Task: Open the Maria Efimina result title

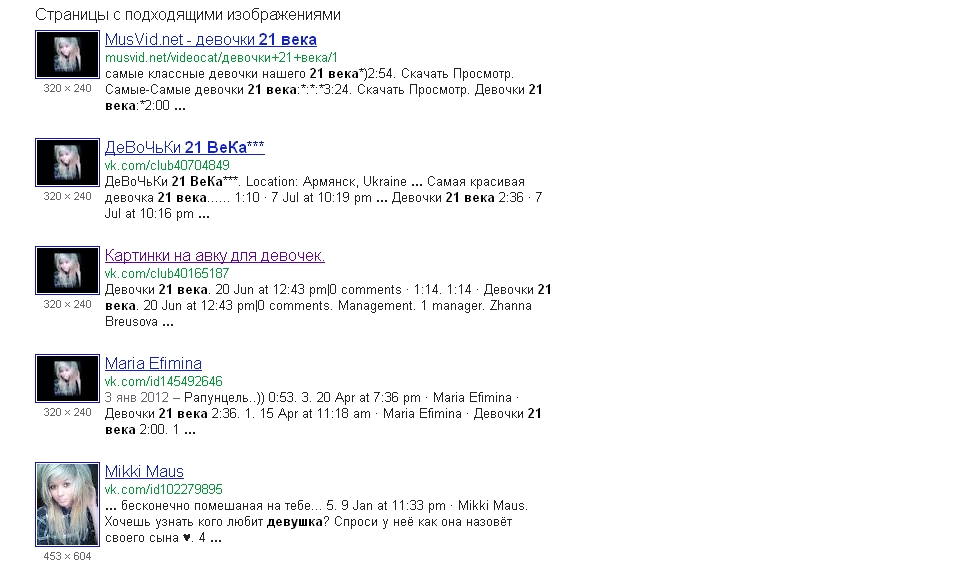Action: click(x=153, y=363)
